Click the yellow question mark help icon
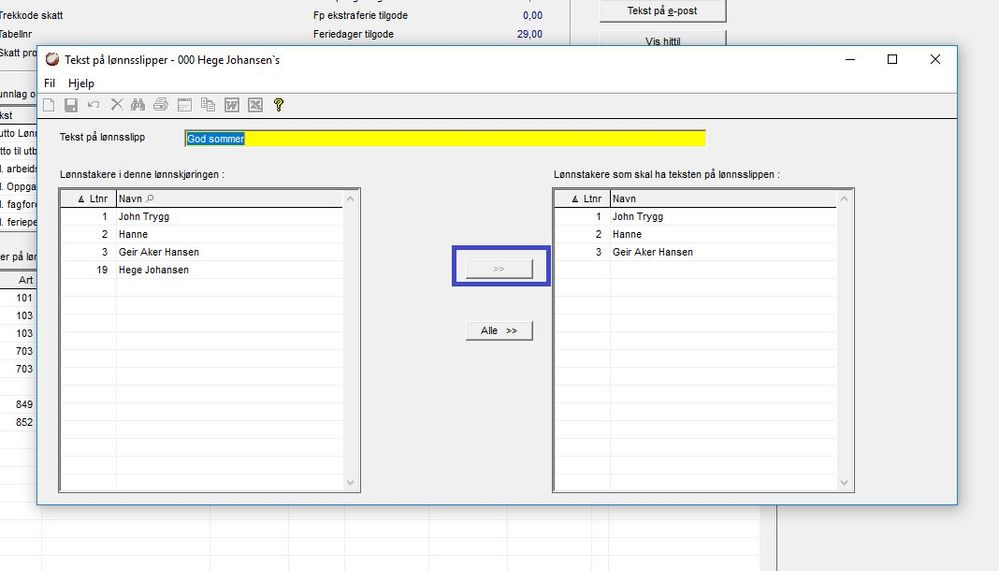The height and width of the screenshot is (571, 999). (x=278, y=105)
